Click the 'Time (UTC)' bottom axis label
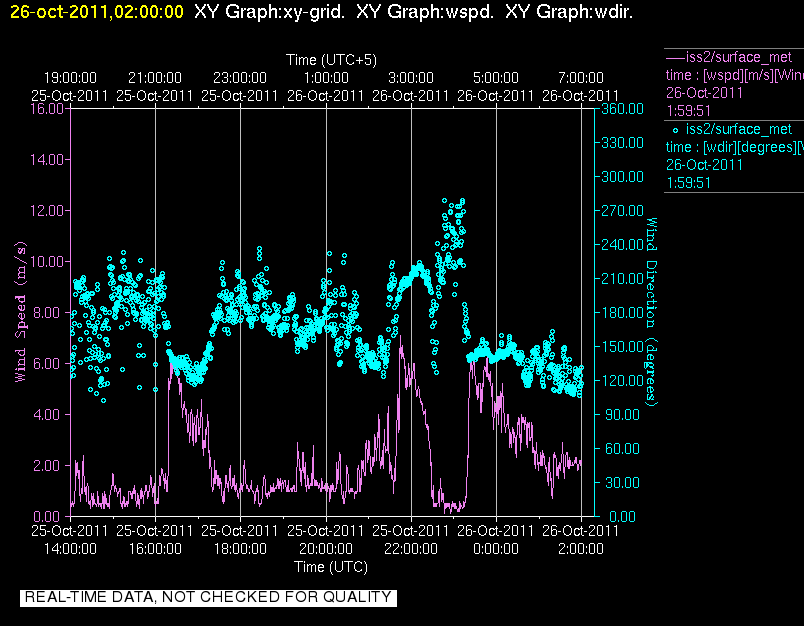 tap(331, 567)
